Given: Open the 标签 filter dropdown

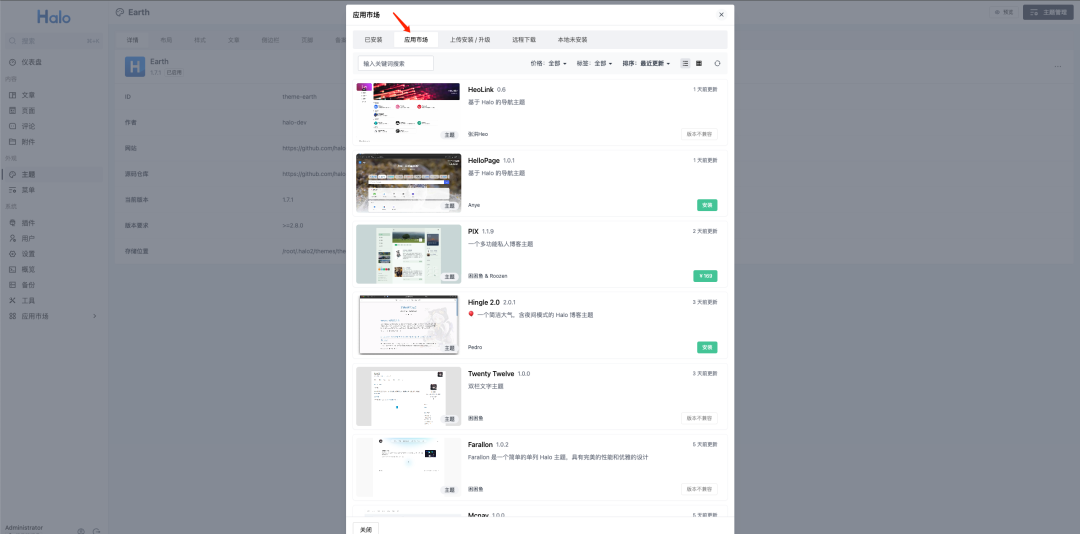Looking at the screenshot, I should click(x=594, y=63).
